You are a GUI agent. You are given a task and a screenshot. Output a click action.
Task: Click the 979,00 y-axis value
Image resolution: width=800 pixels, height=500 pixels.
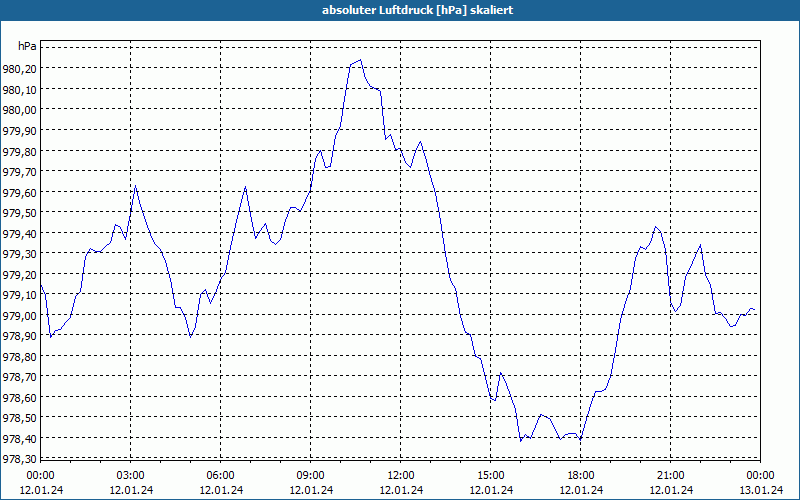[x=20, y=316]
